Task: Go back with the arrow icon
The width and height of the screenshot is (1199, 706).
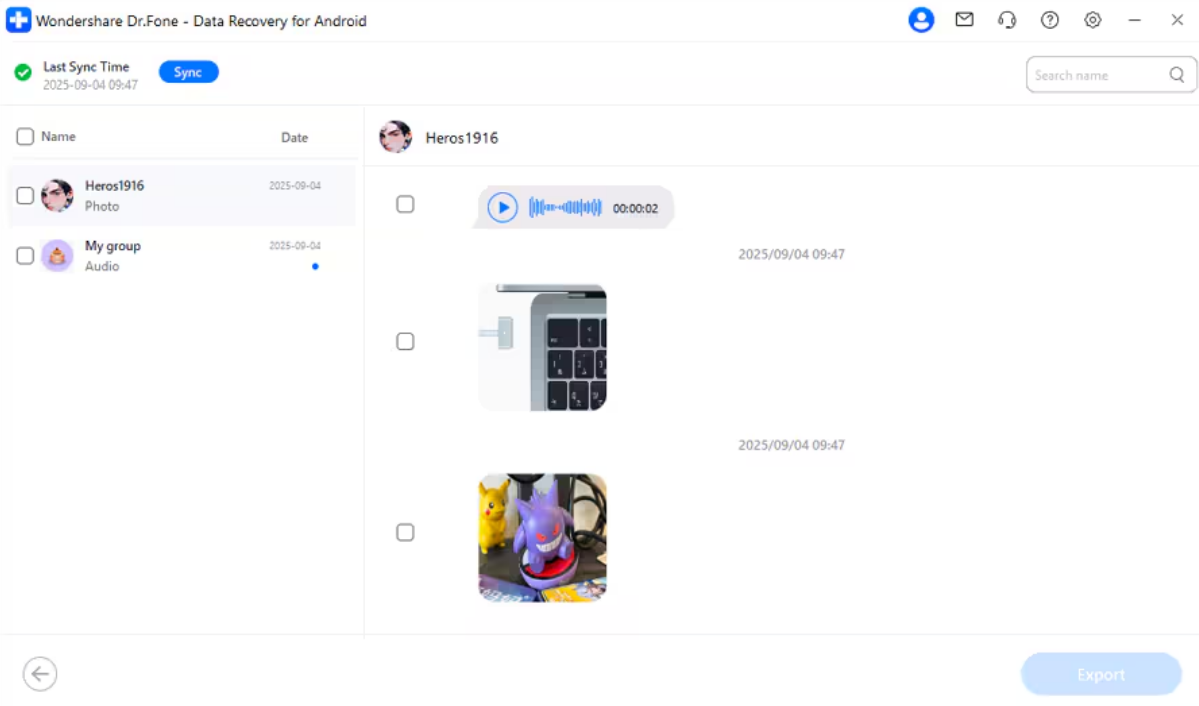Action: pos(40,674)
